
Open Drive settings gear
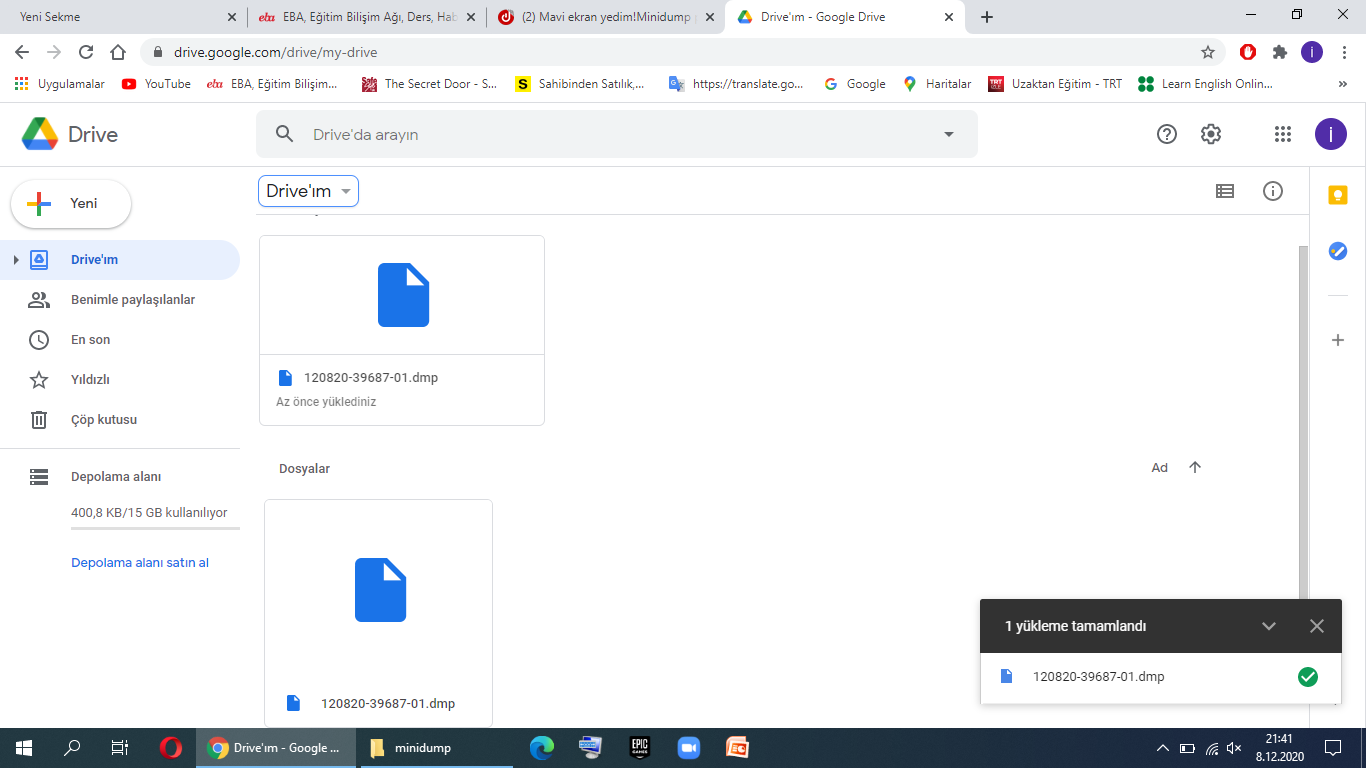(x=1211, y=134)
